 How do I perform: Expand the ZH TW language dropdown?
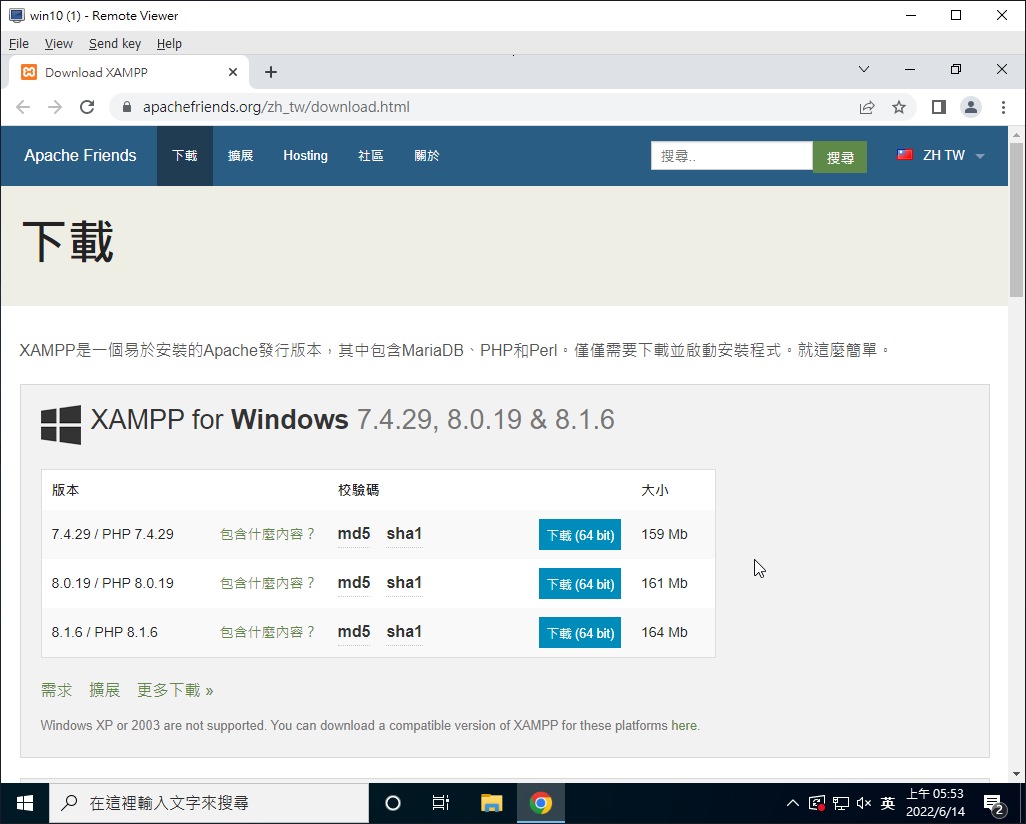pyautogui.click(x=941, y=156)
